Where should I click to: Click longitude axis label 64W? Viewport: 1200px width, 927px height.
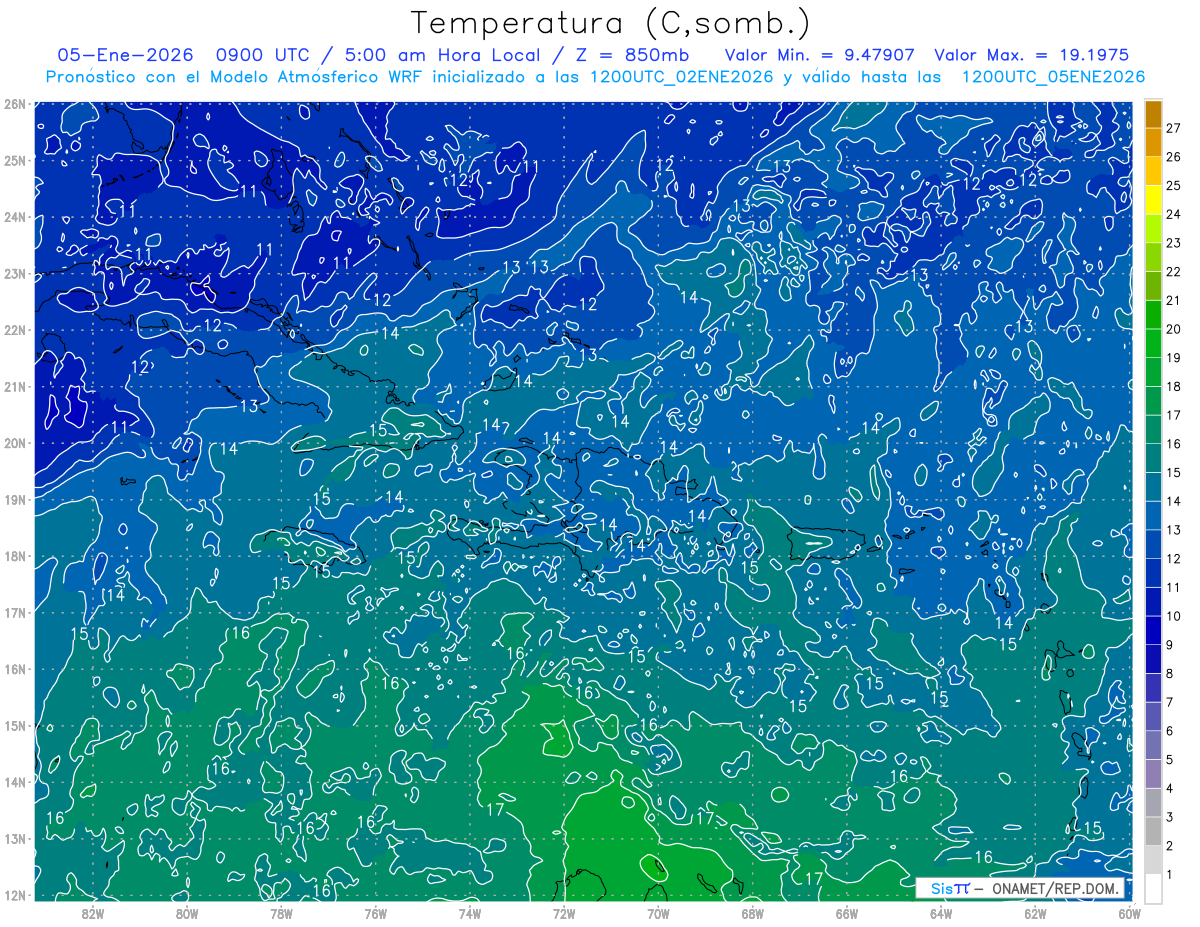pos(940,913)
